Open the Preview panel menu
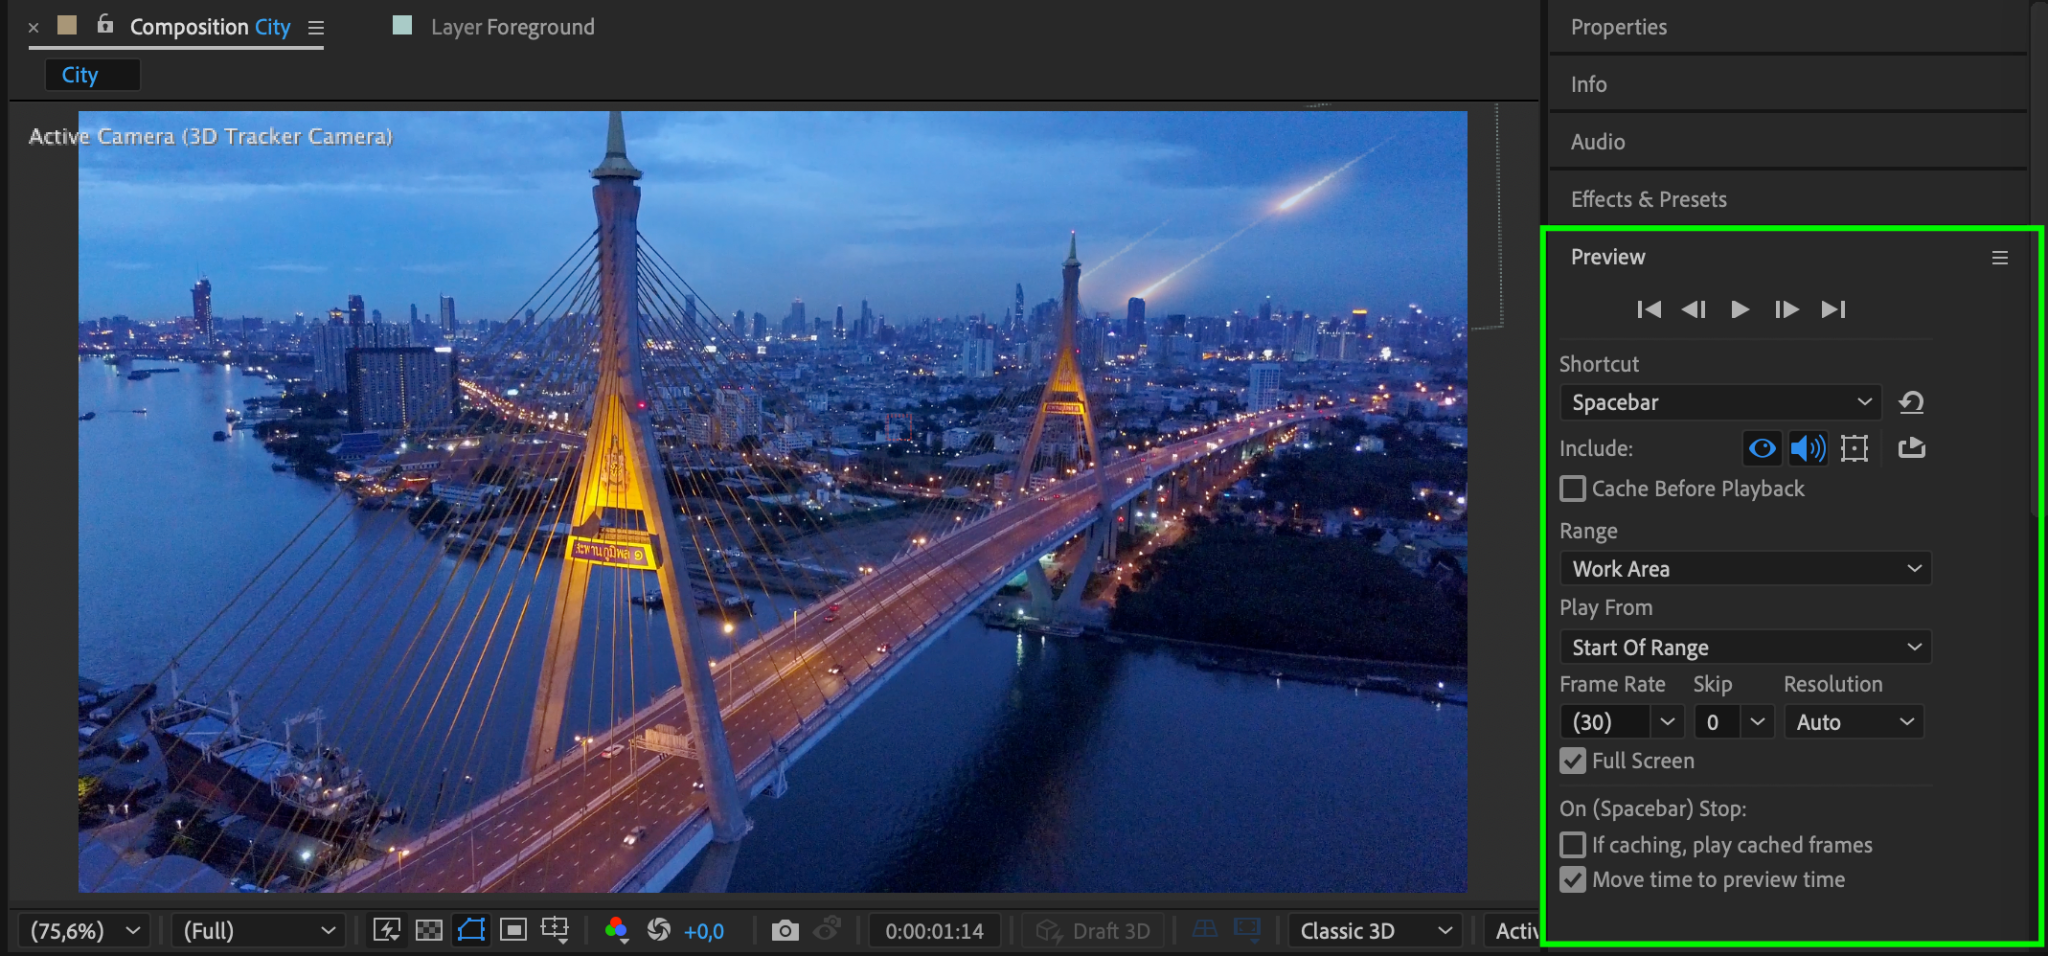 point(1999,258)
